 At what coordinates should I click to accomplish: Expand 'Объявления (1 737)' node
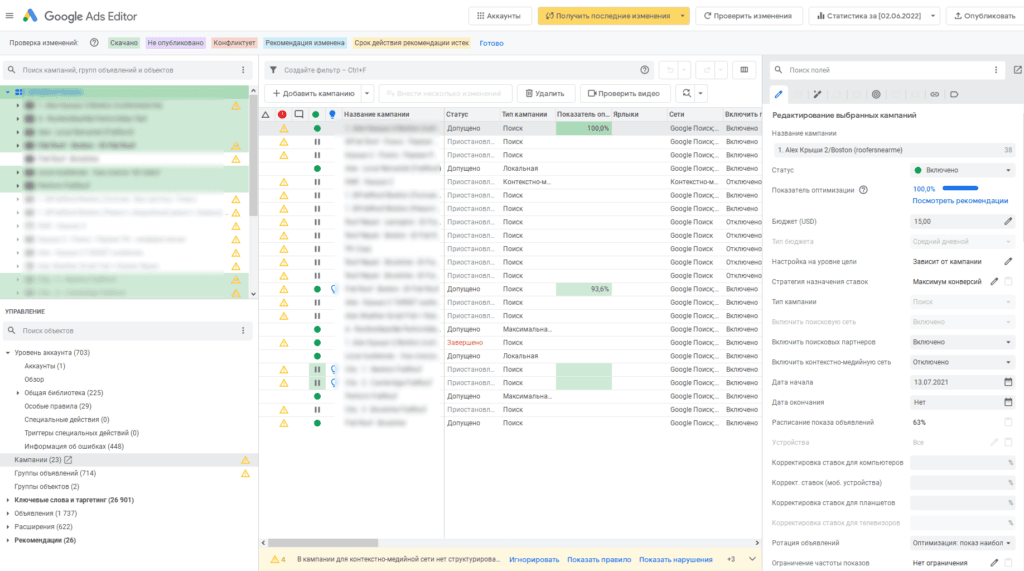click(8, 514)
